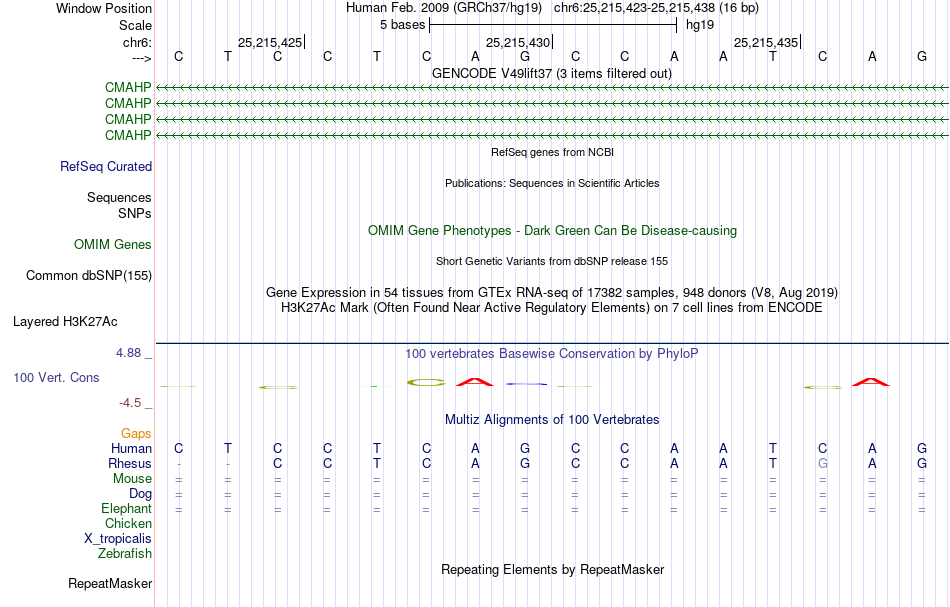Open the RepeatMasker track label

point(110,583)
